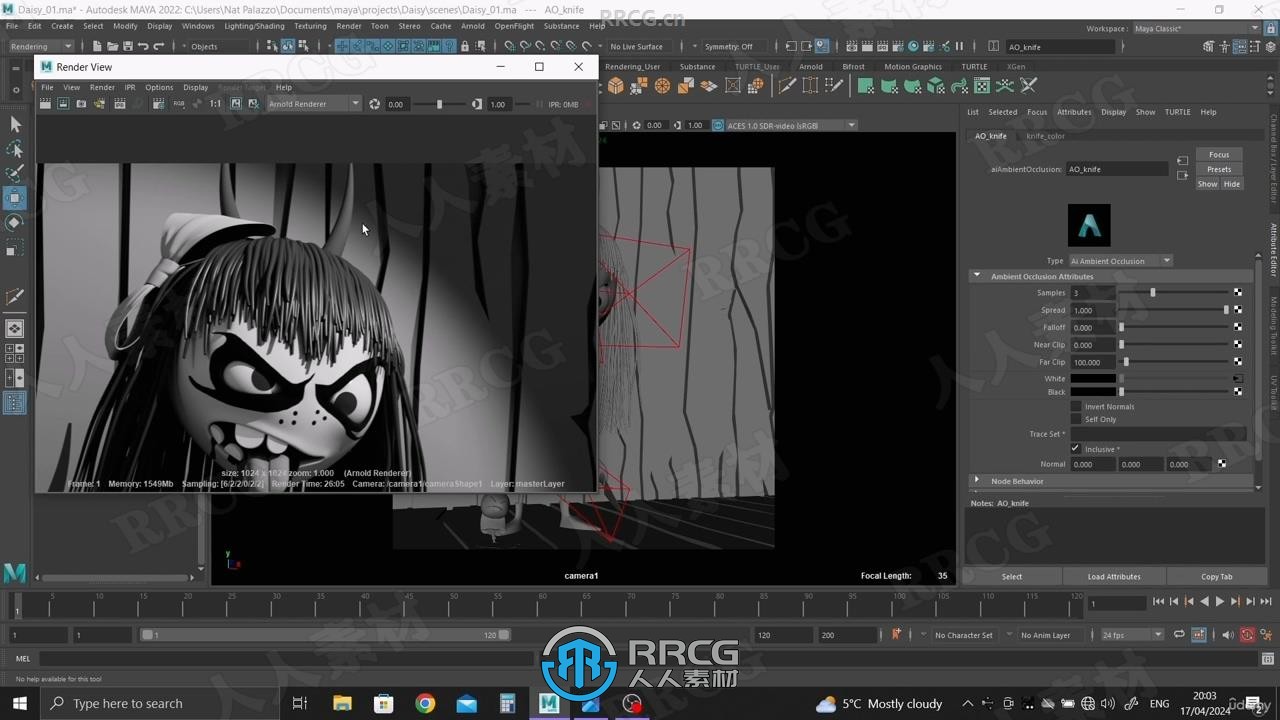Activate the Lasso select tool

click(x=15, y=149)
